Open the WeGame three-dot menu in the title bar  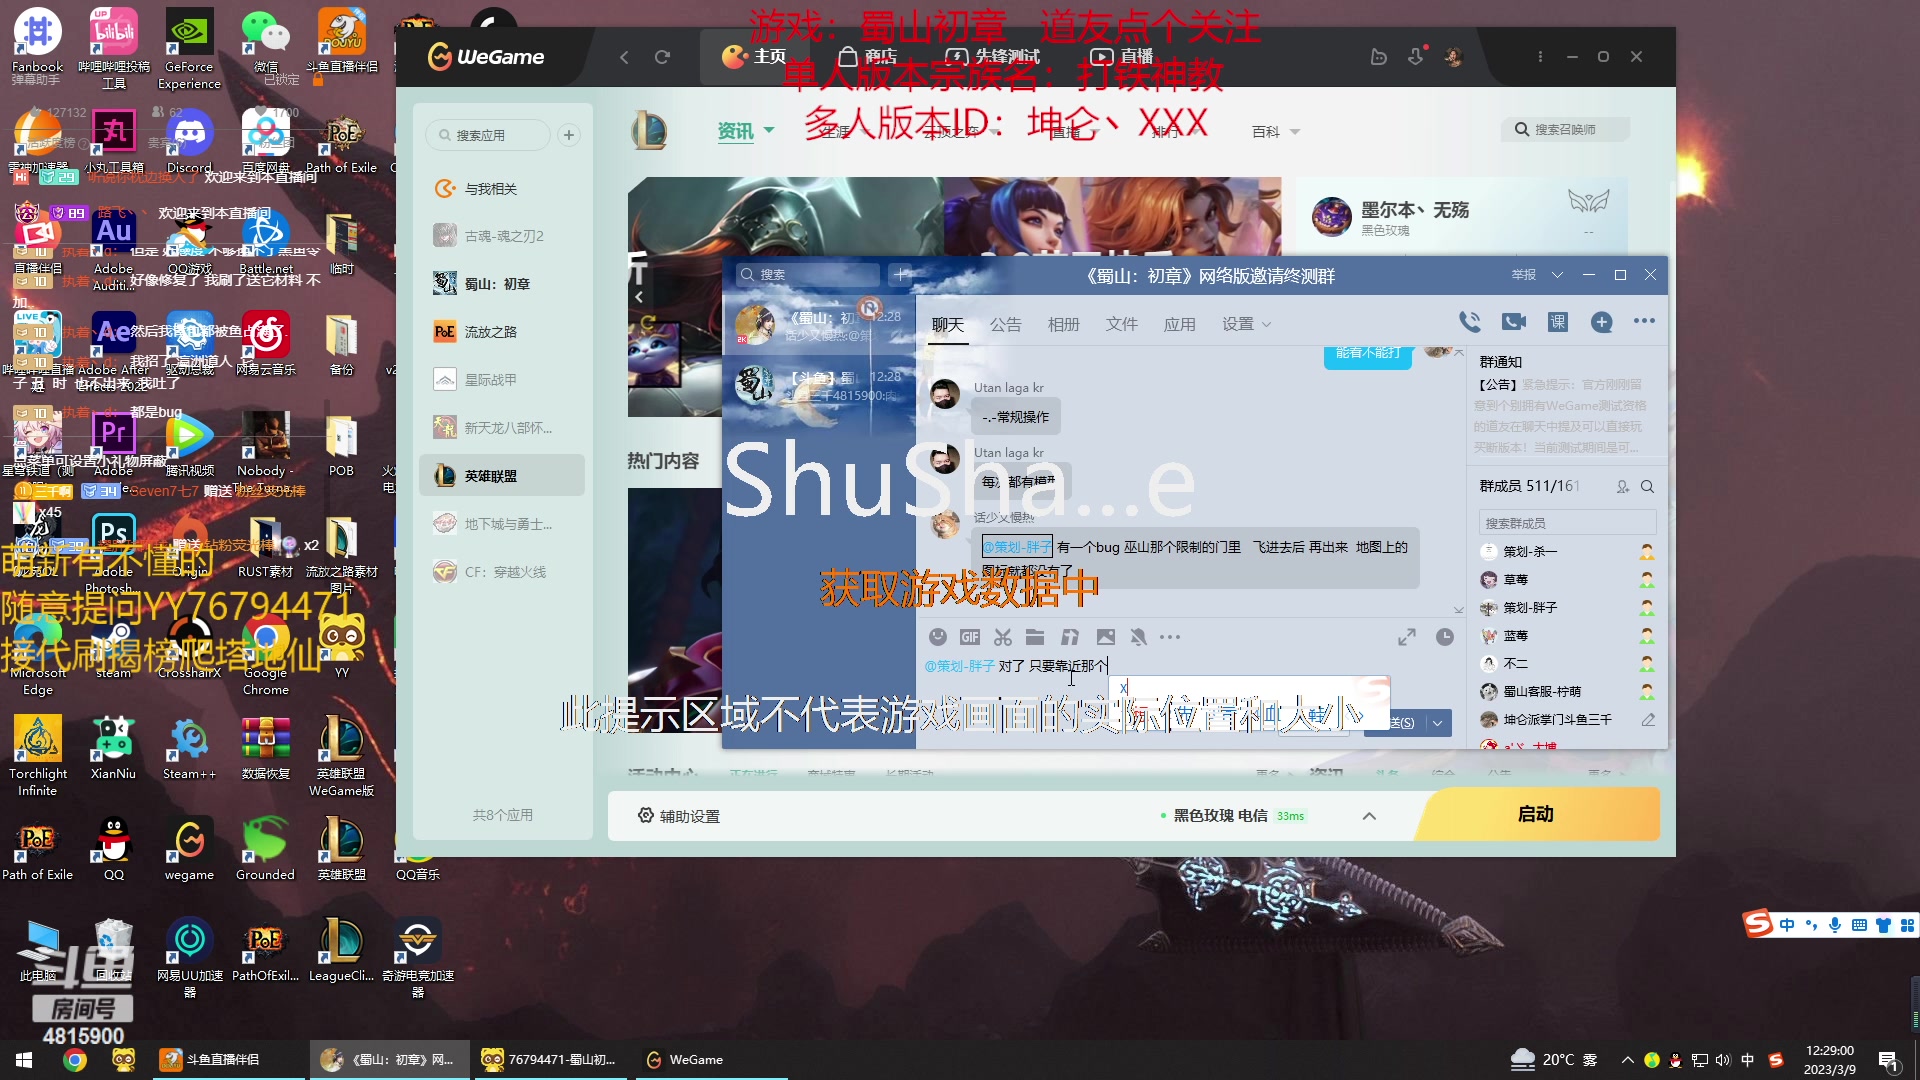(1540, 57)
